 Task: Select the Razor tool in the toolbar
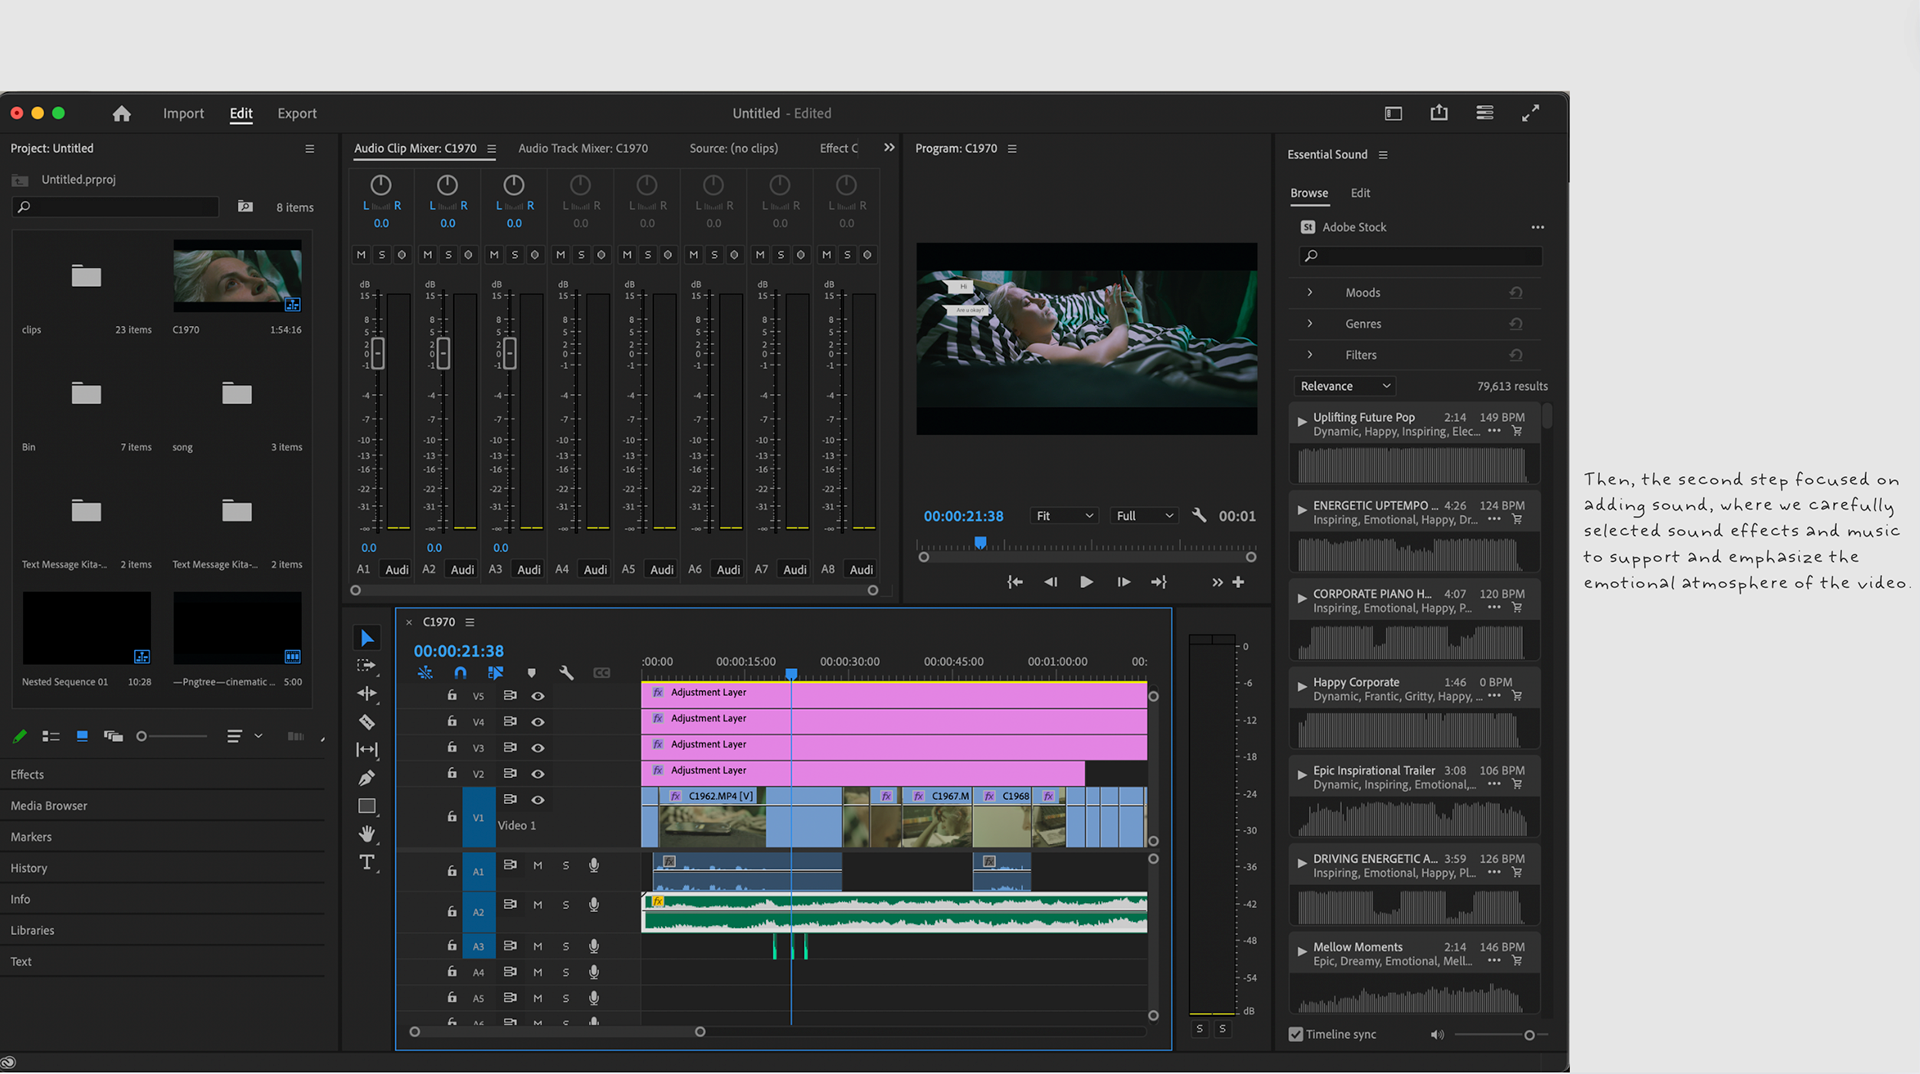367,722
